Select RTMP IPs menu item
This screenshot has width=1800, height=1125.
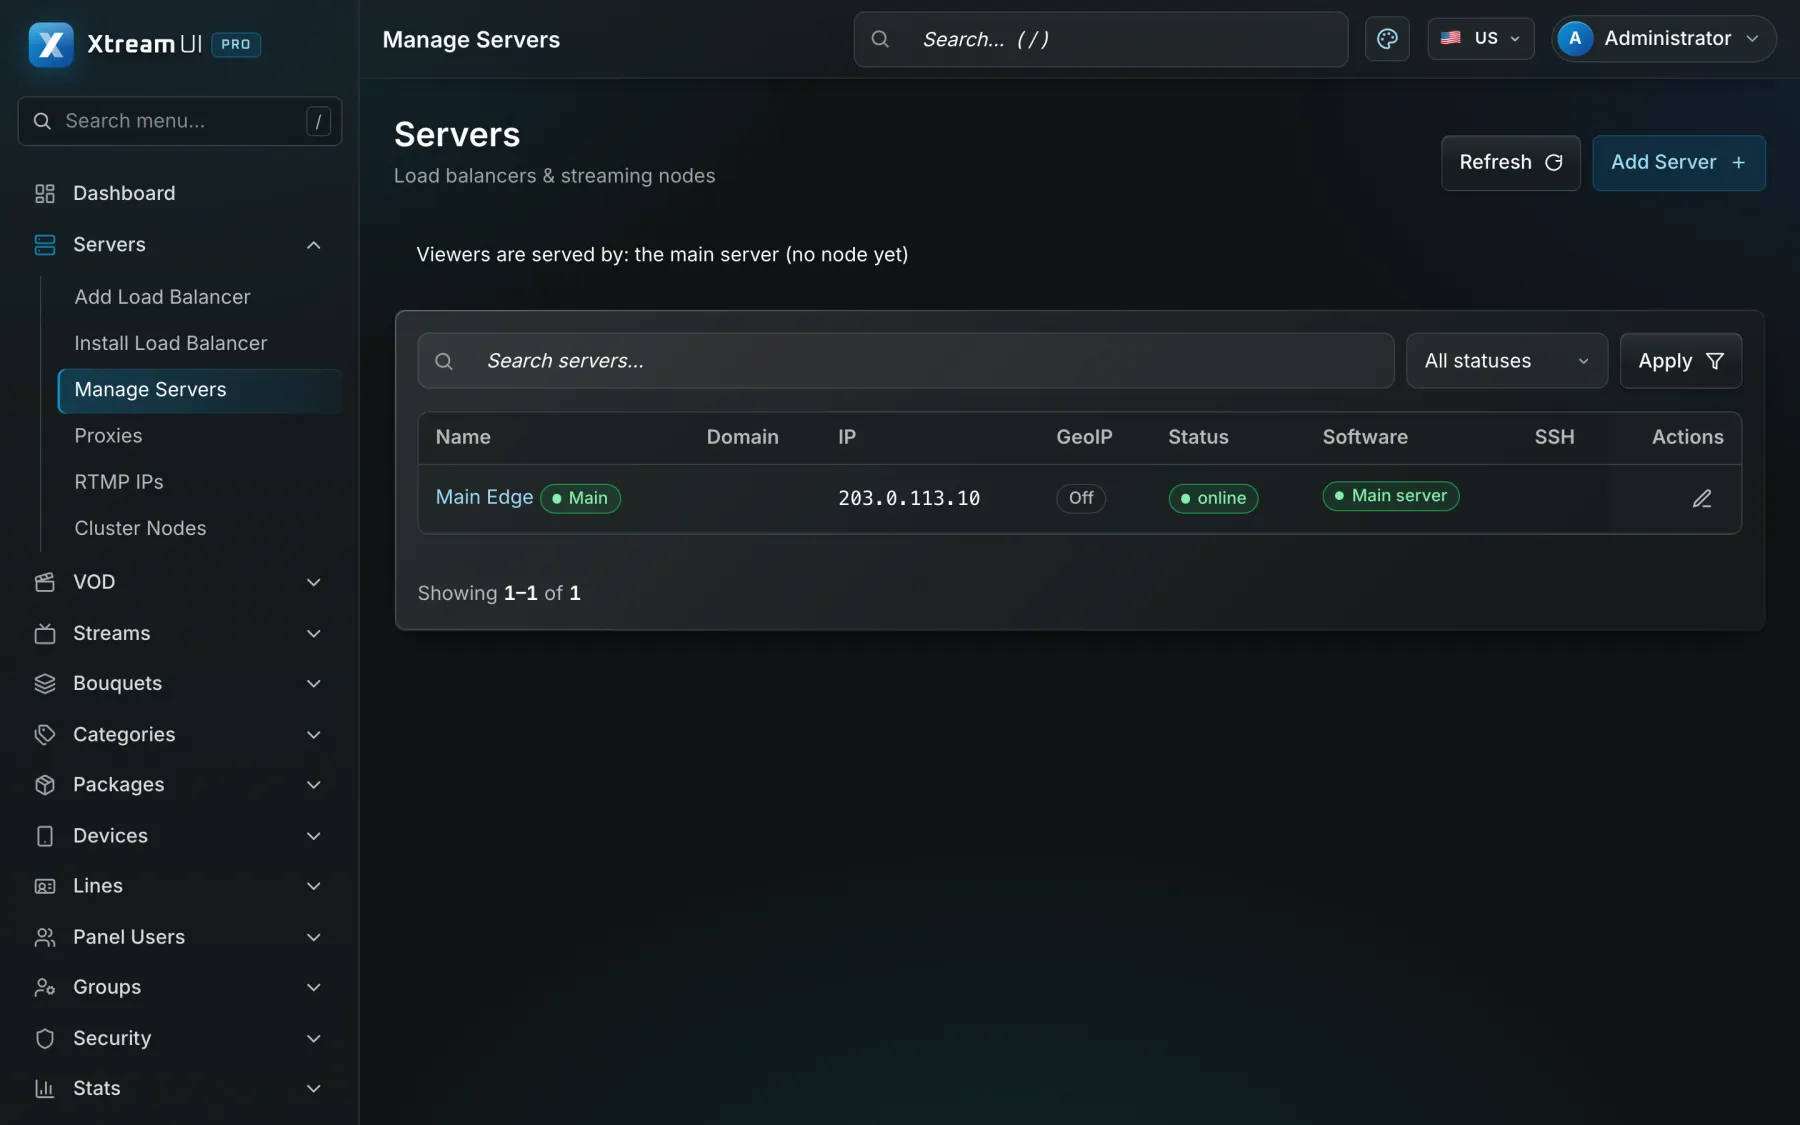119,482
